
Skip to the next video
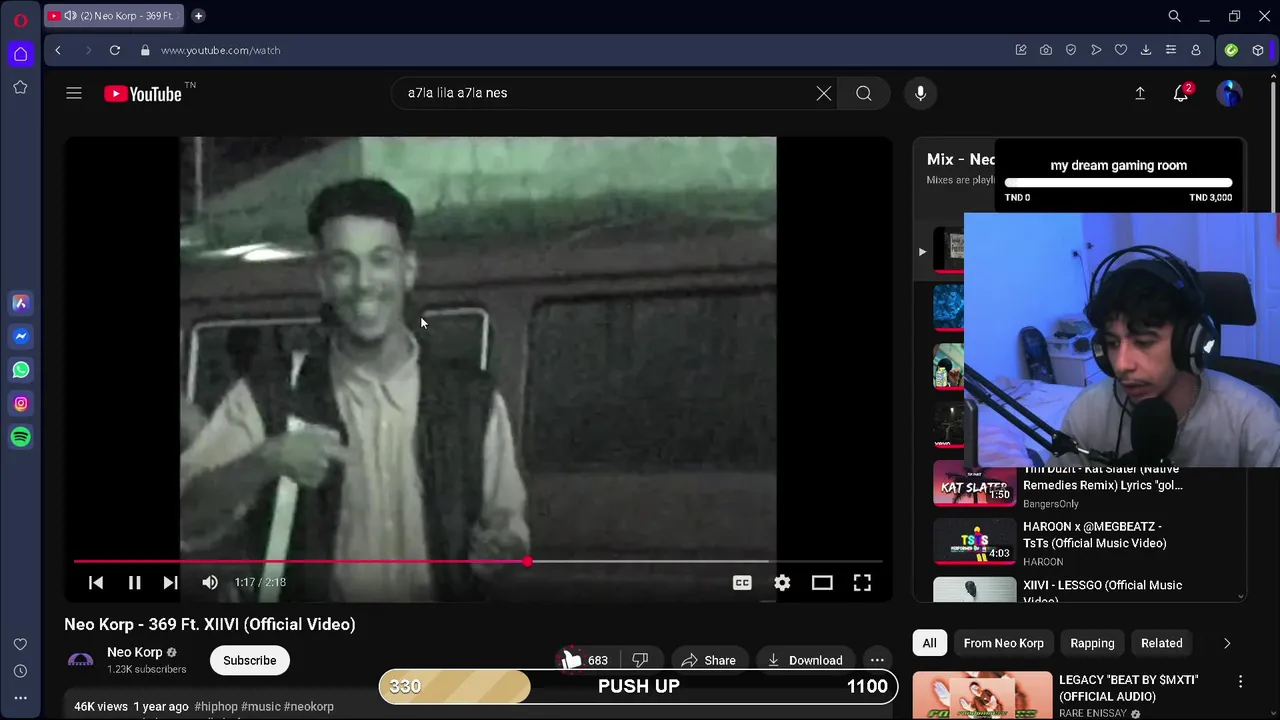[171, 582]
